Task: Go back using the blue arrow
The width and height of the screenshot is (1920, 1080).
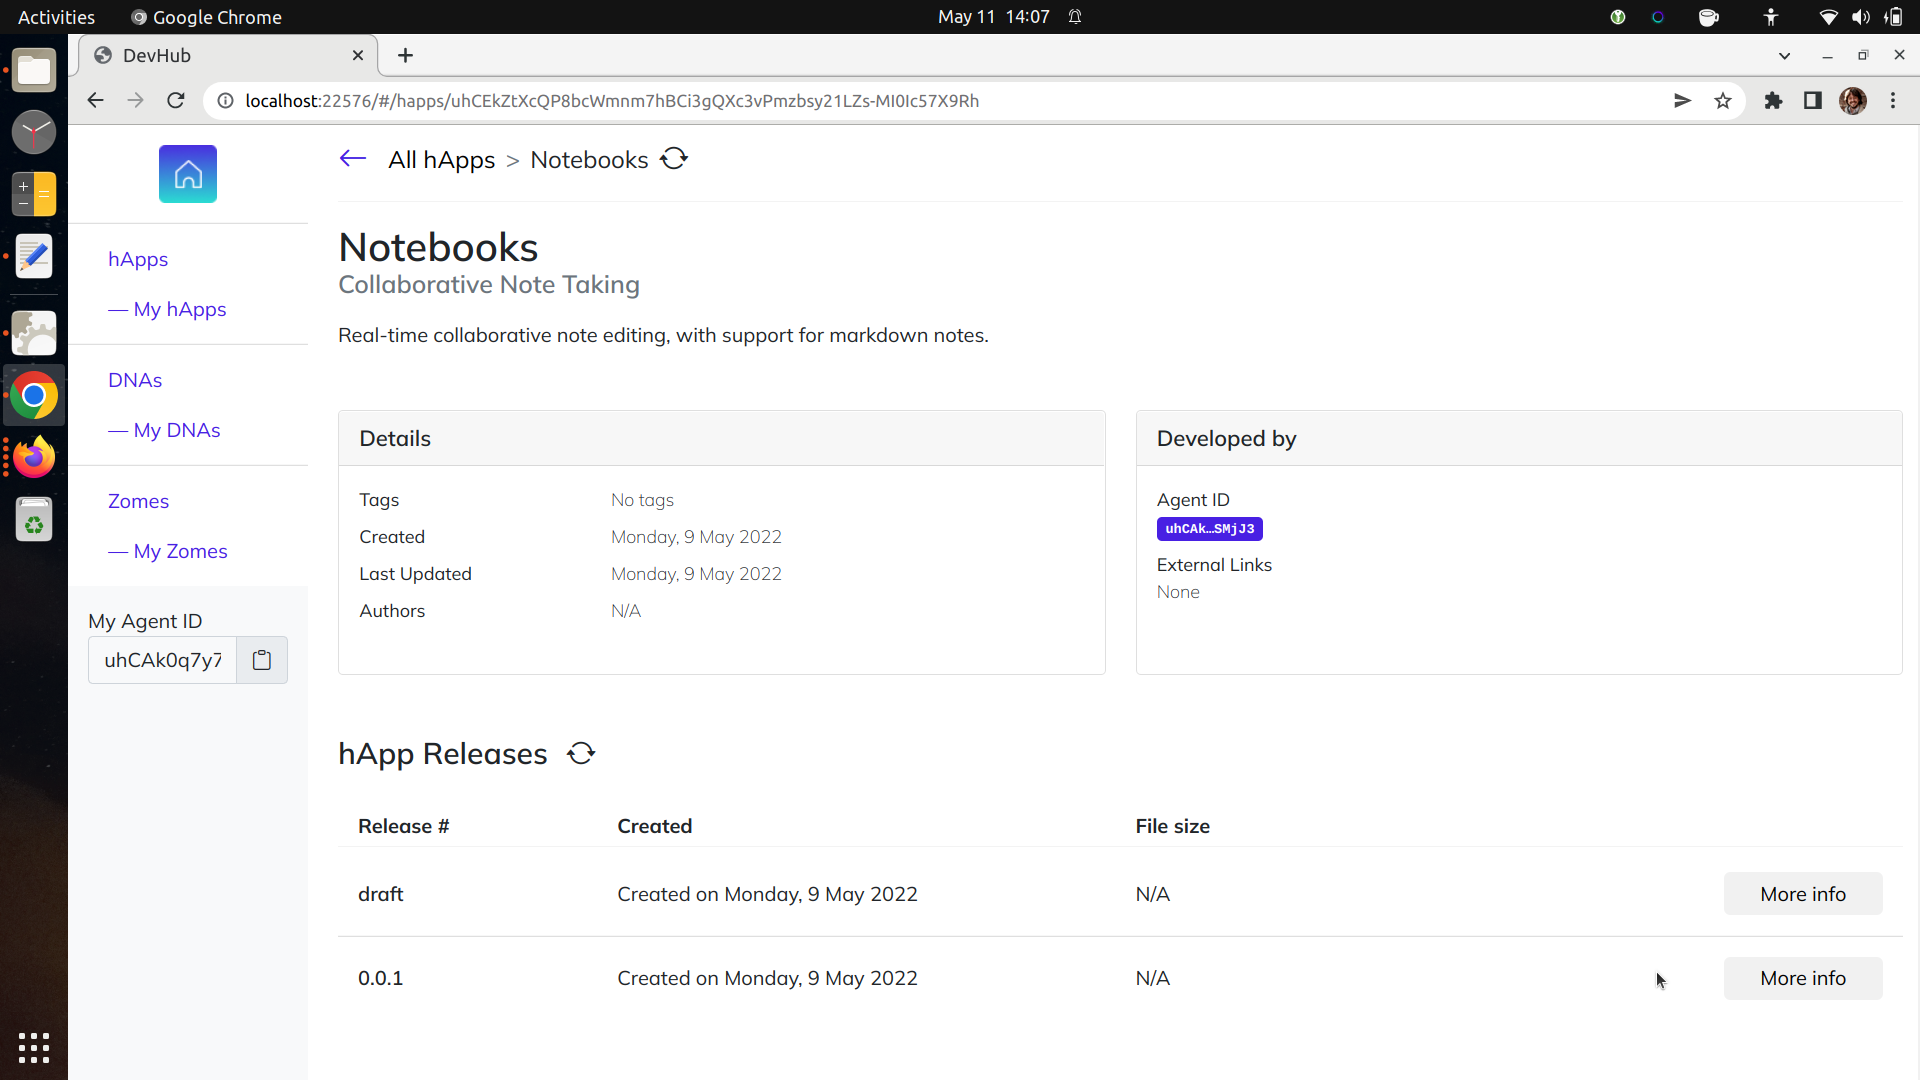Action: (x=353, y=159)
